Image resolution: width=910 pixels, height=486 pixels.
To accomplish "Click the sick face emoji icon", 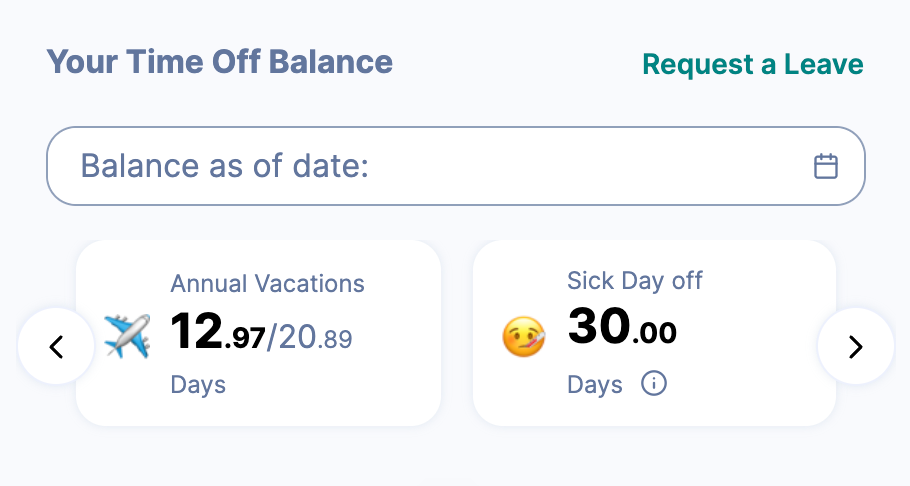I will 524,337.
